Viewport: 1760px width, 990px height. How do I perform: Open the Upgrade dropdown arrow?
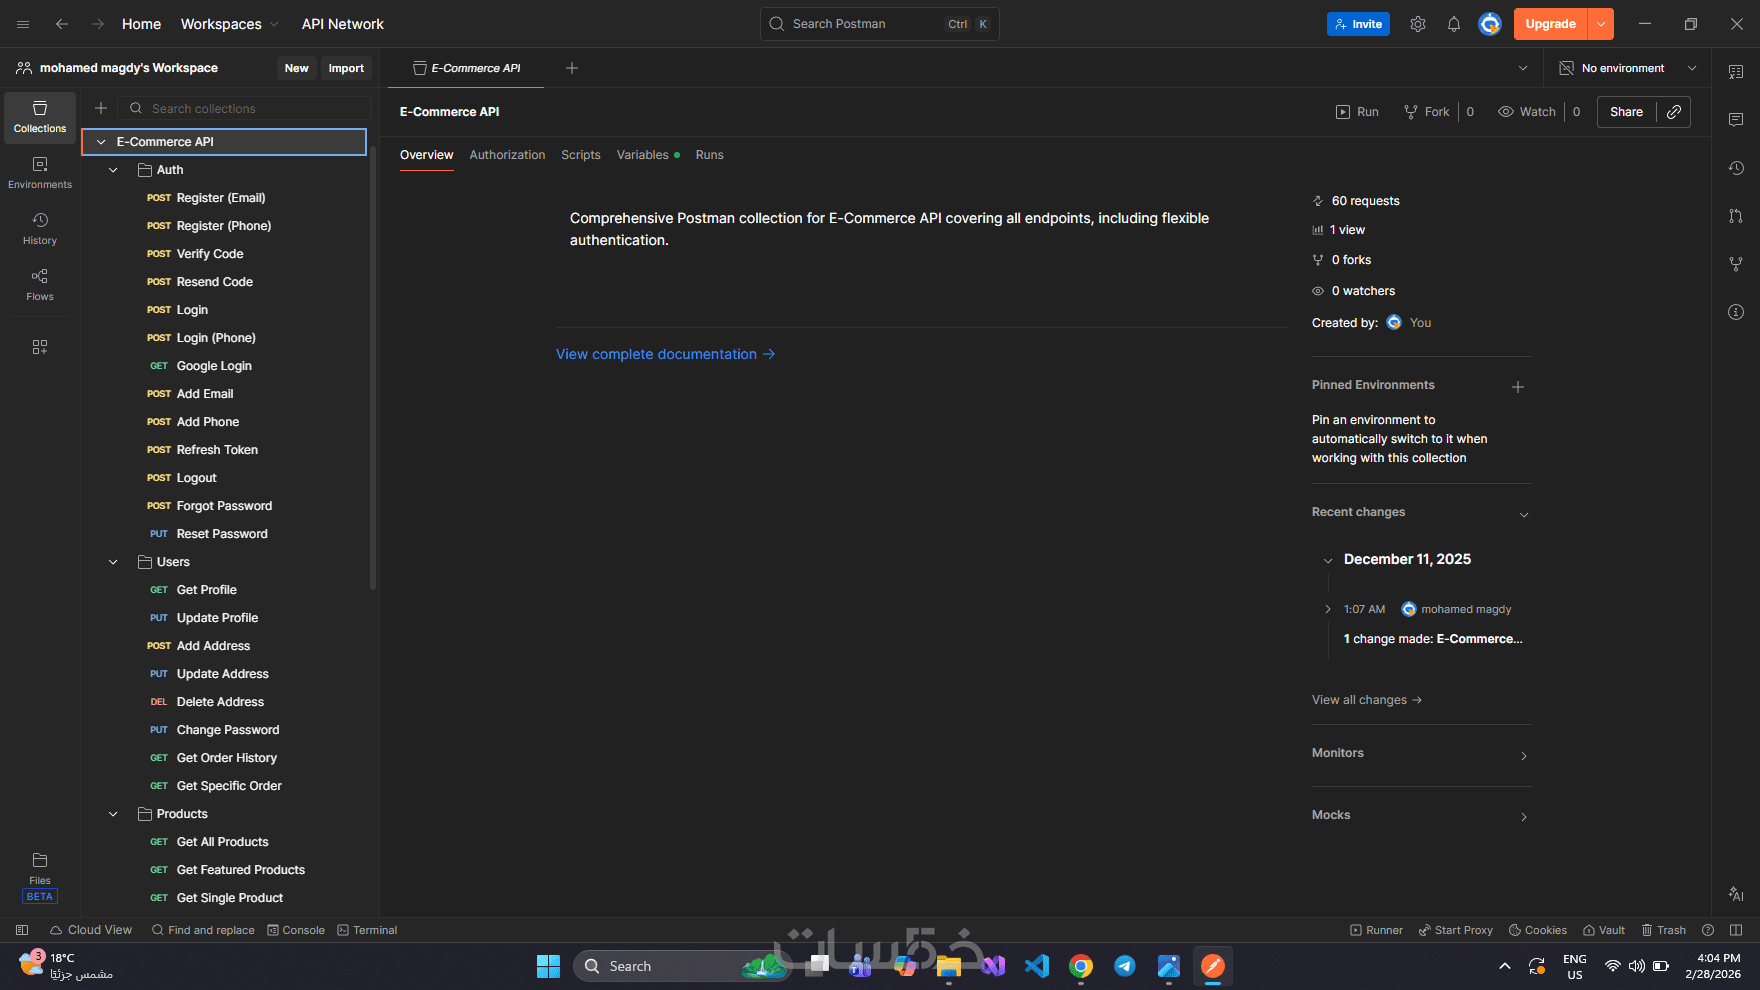point(1601,24)
